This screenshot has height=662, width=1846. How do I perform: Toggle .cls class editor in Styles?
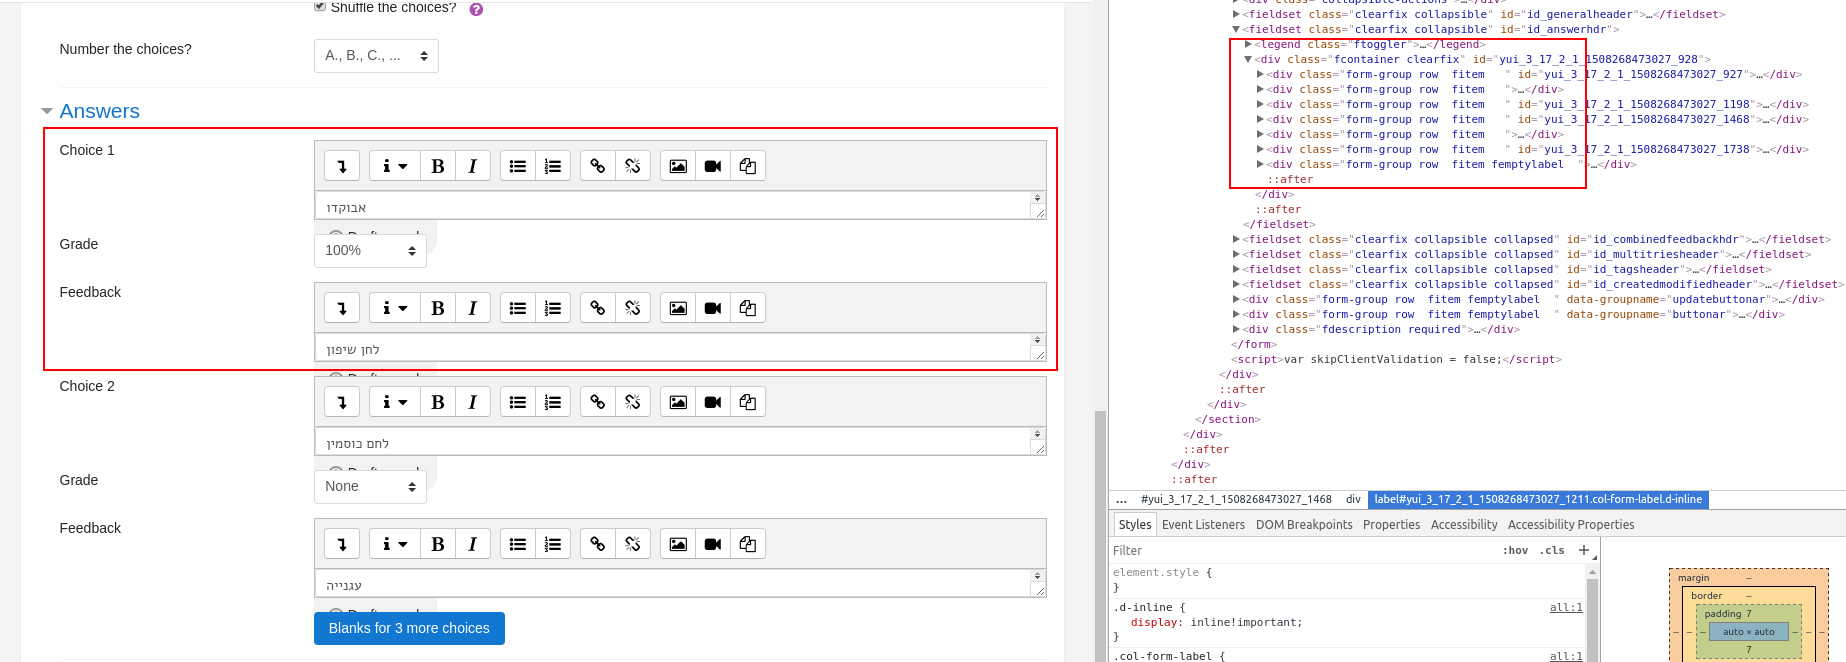coord(1552,550)
